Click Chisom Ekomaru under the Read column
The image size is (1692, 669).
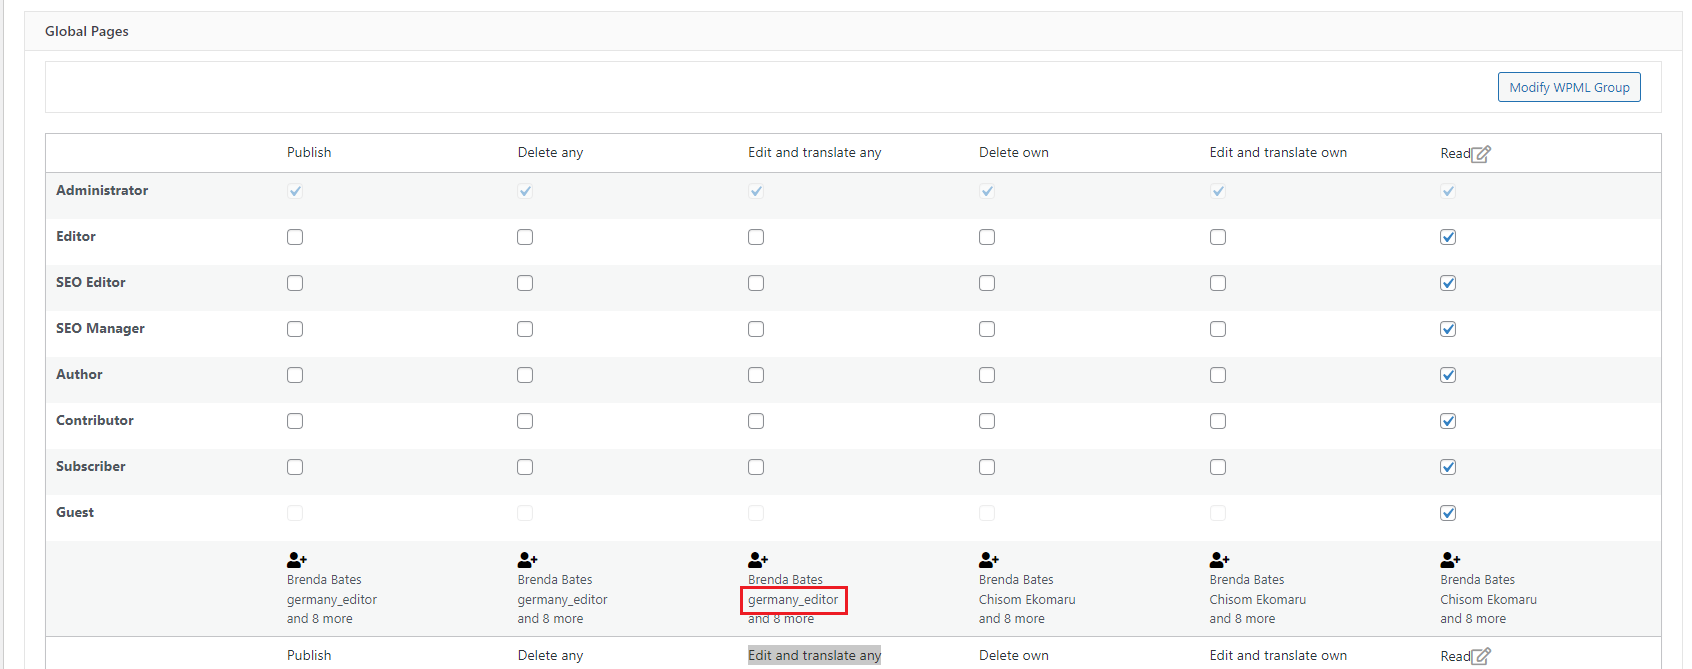(1489, 600)
